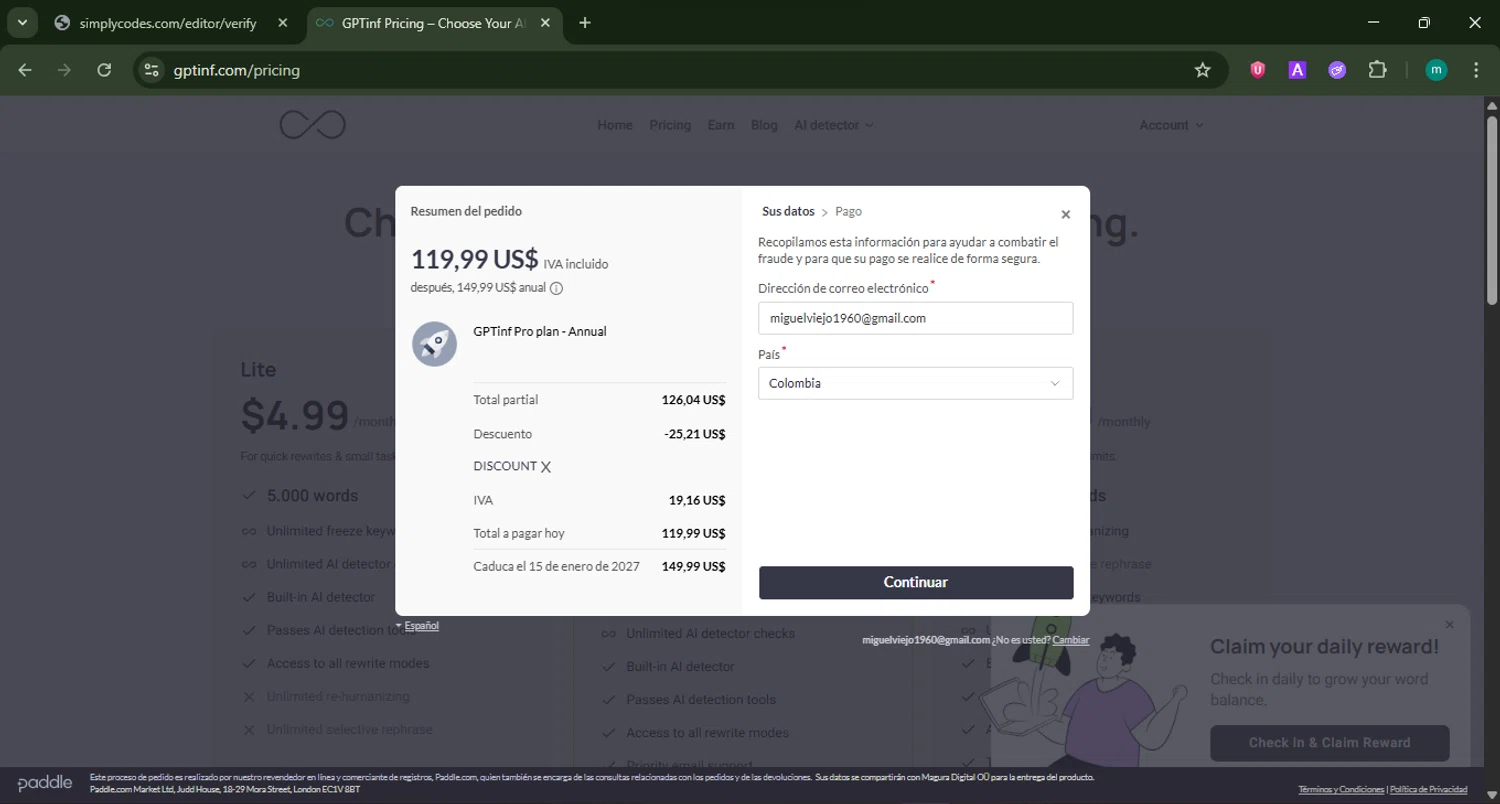Image resolution: width=1500 pixels, height=804 pixels.
Task: Click the Sus datos breadcrumb step
Action: click(788, 211)
